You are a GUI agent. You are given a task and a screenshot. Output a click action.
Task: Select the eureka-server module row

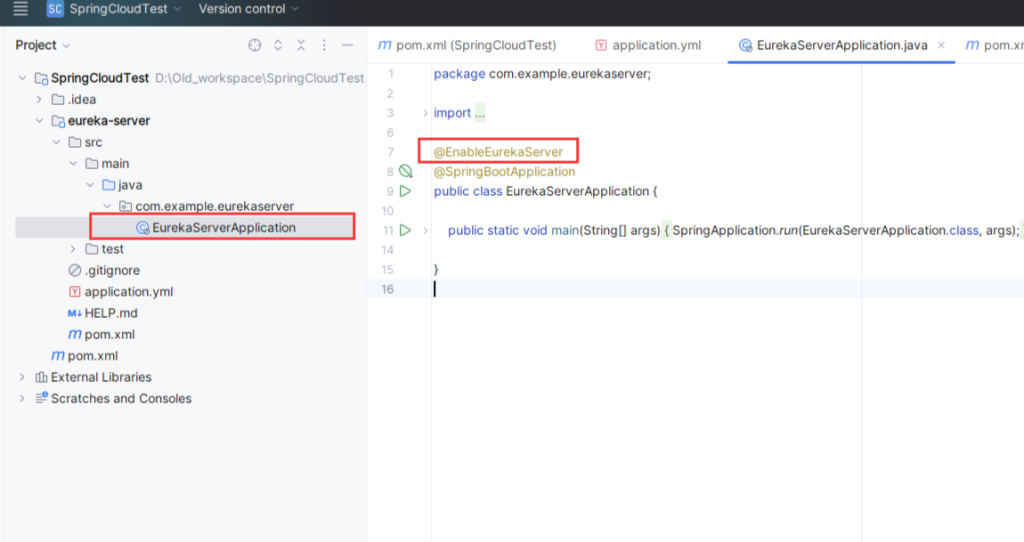point(109,121)
